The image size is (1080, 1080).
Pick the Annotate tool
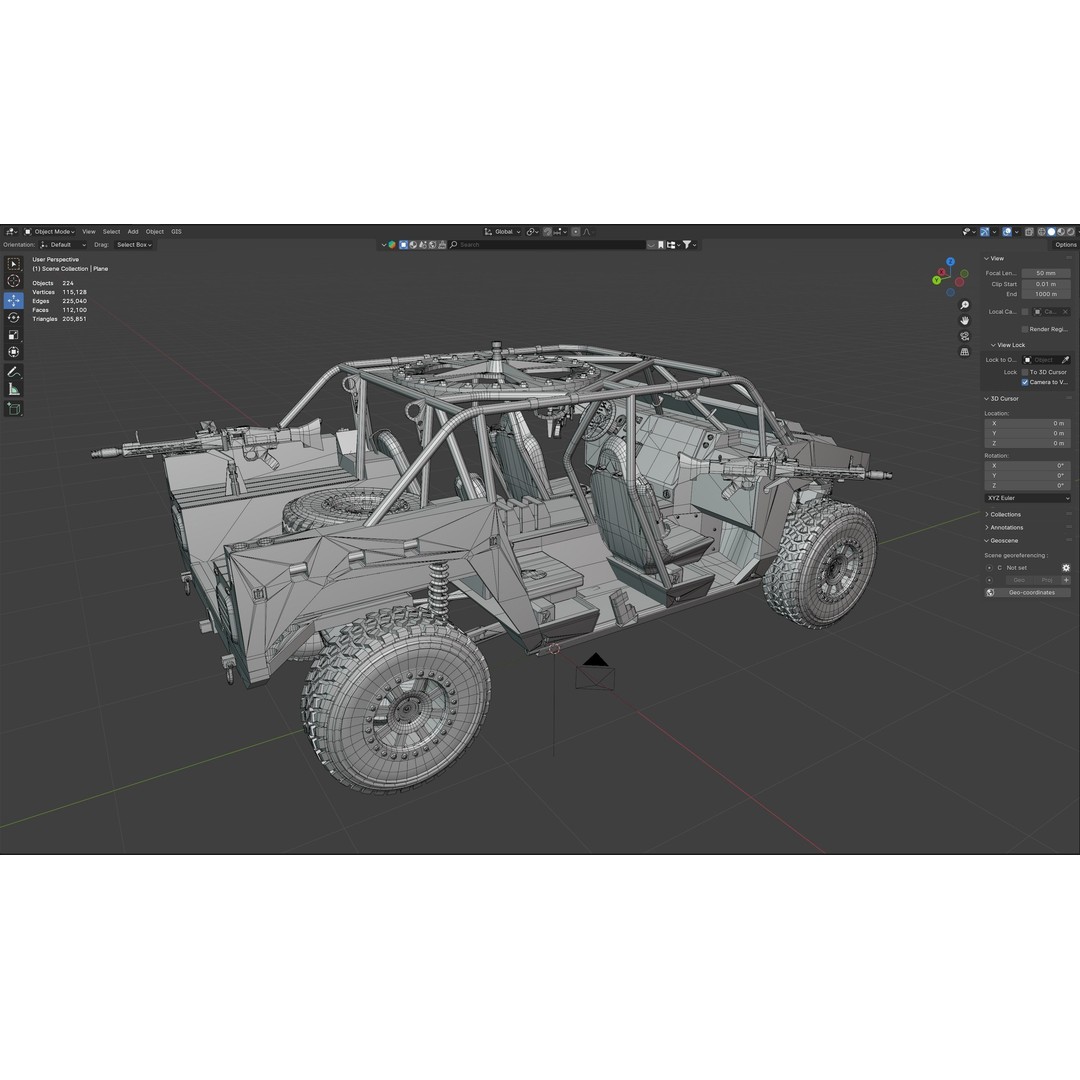click(14, 371)
